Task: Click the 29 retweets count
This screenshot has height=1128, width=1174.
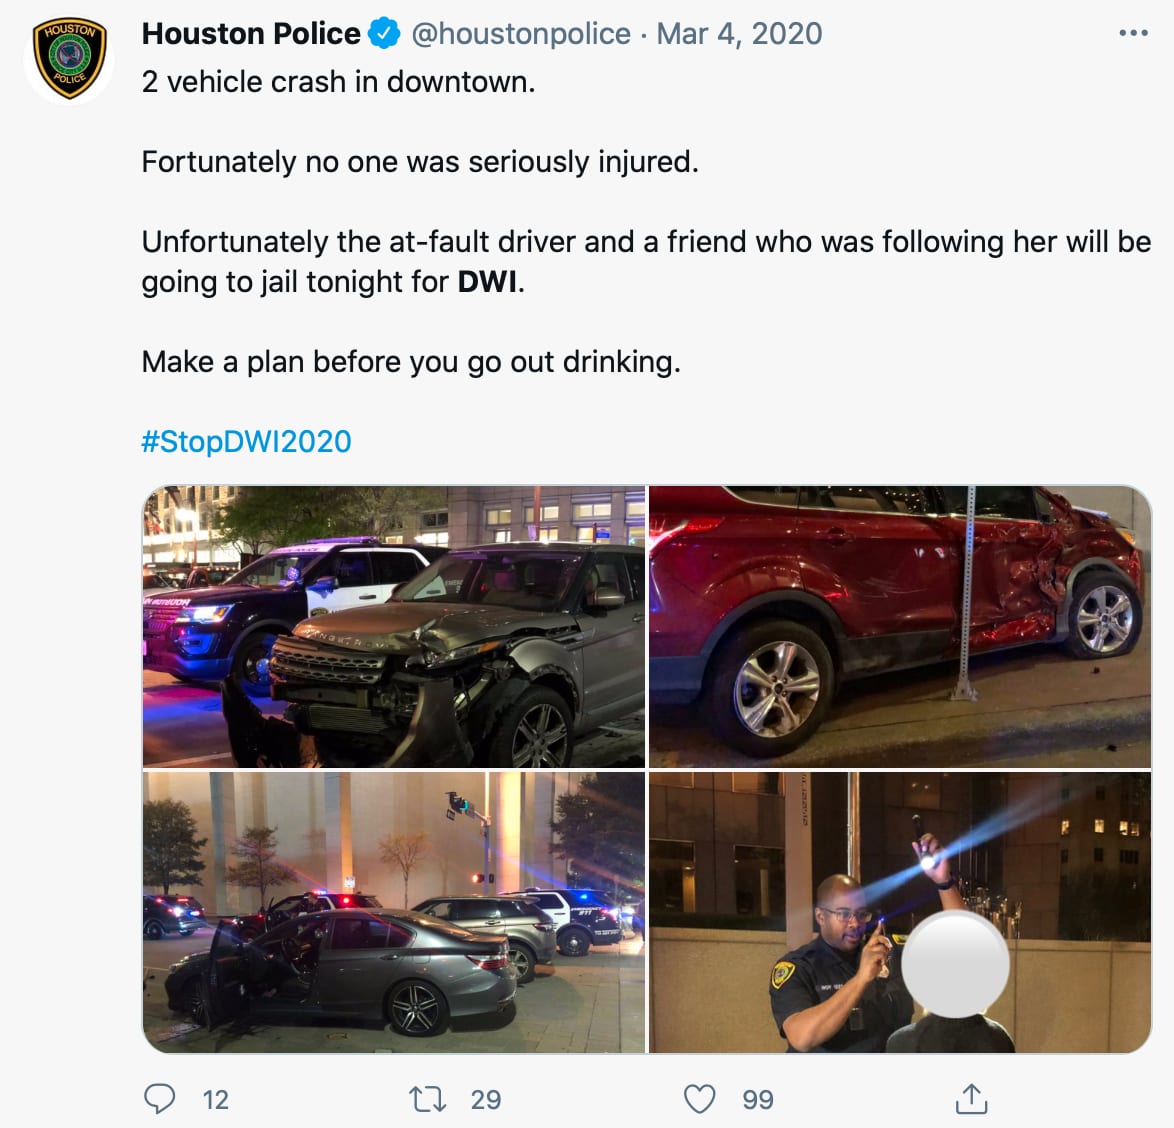Action: (x=486, y=1100)
